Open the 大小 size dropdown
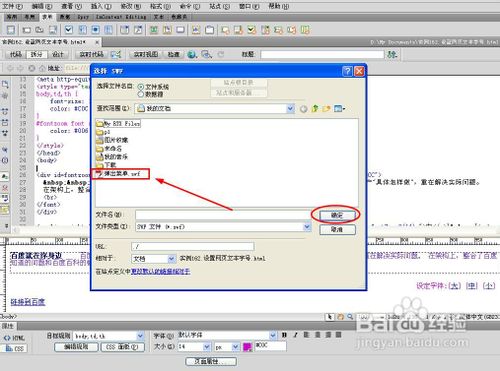Viewport: 500px width, 371px height. coord(207,347)
